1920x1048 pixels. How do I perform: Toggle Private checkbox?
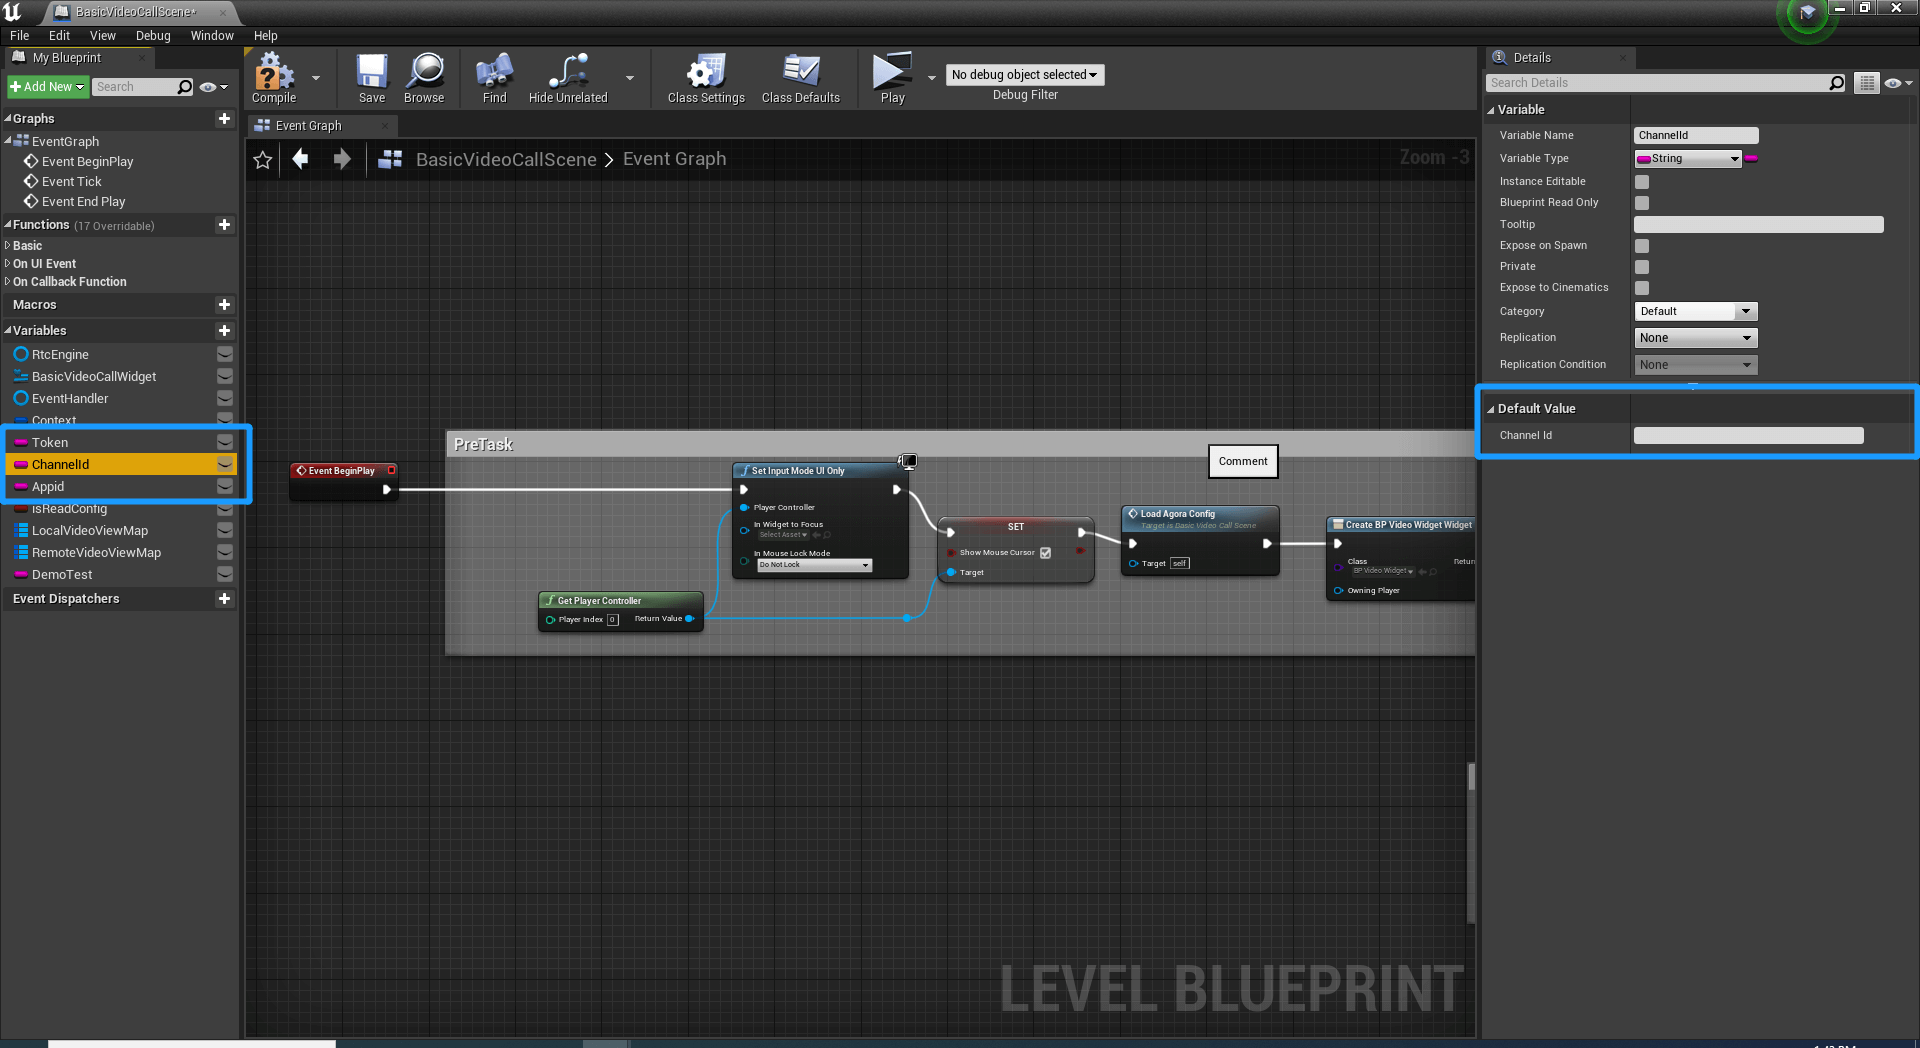pos(1642,267)
